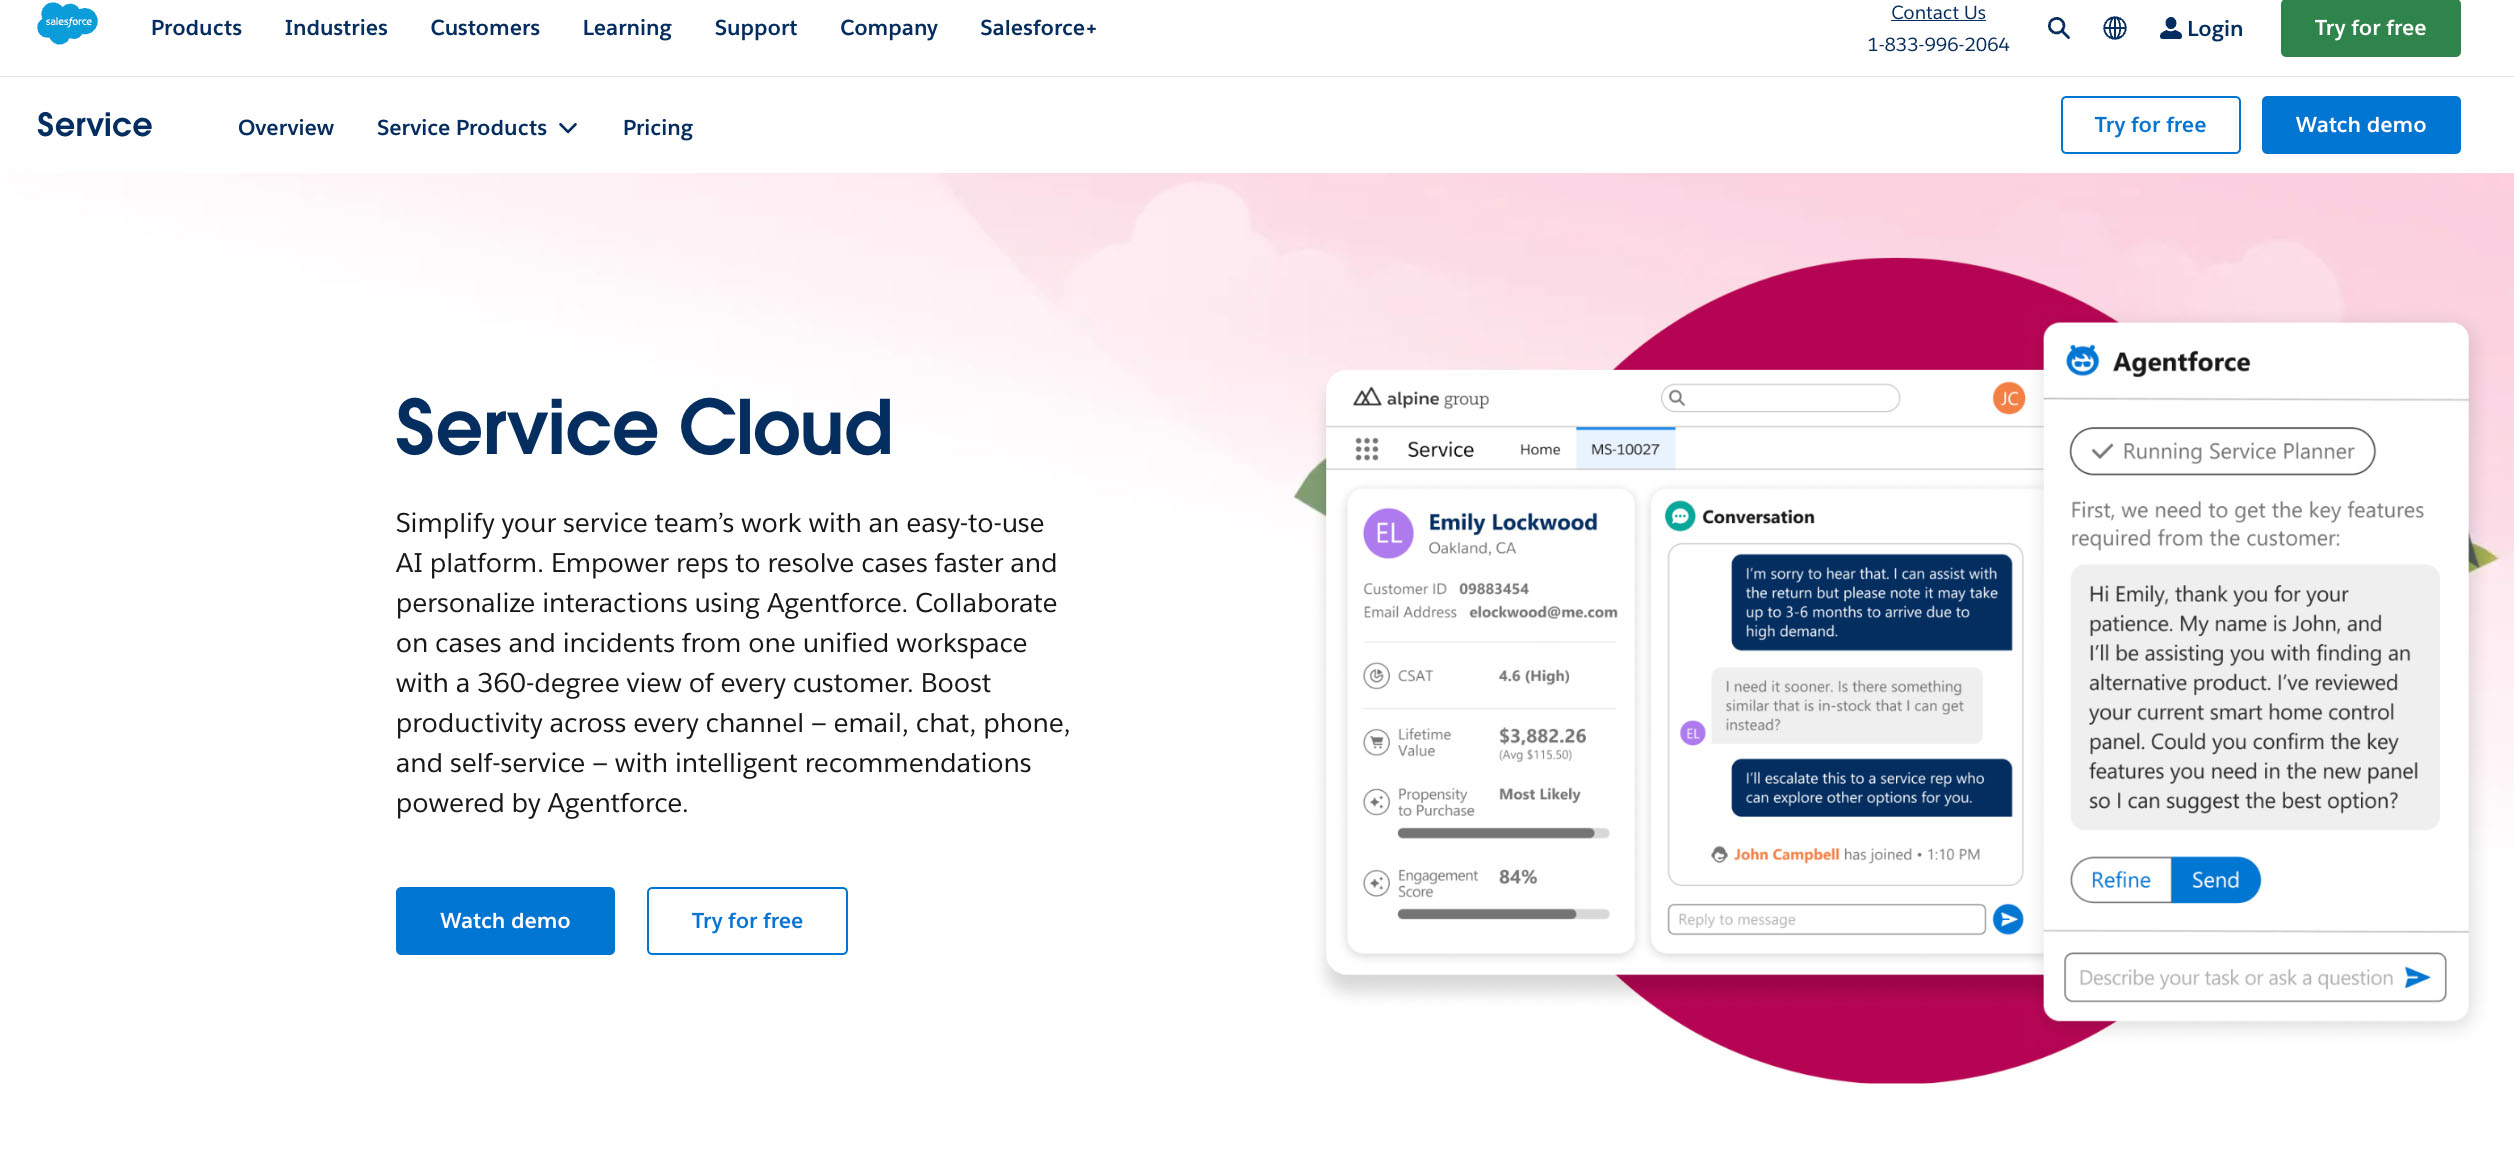
Task: Click the Login link text
Action: 2215,29
